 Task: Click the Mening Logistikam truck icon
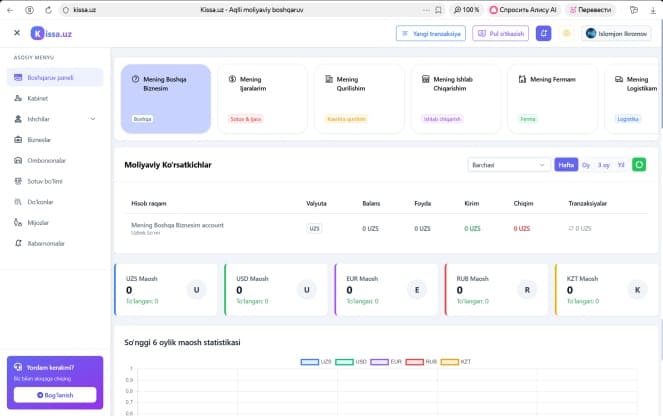[619, 79]
